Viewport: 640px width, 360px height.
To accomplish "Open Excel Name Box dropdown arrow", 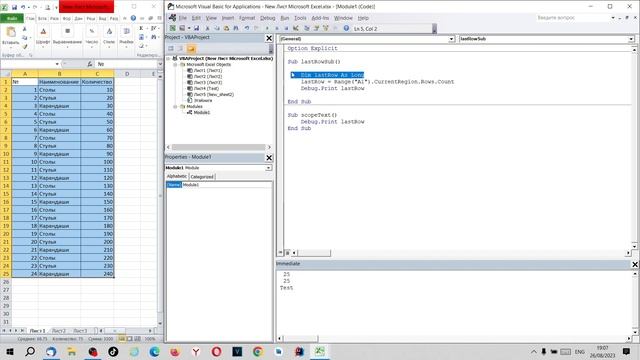I will [x=57, y=64].
